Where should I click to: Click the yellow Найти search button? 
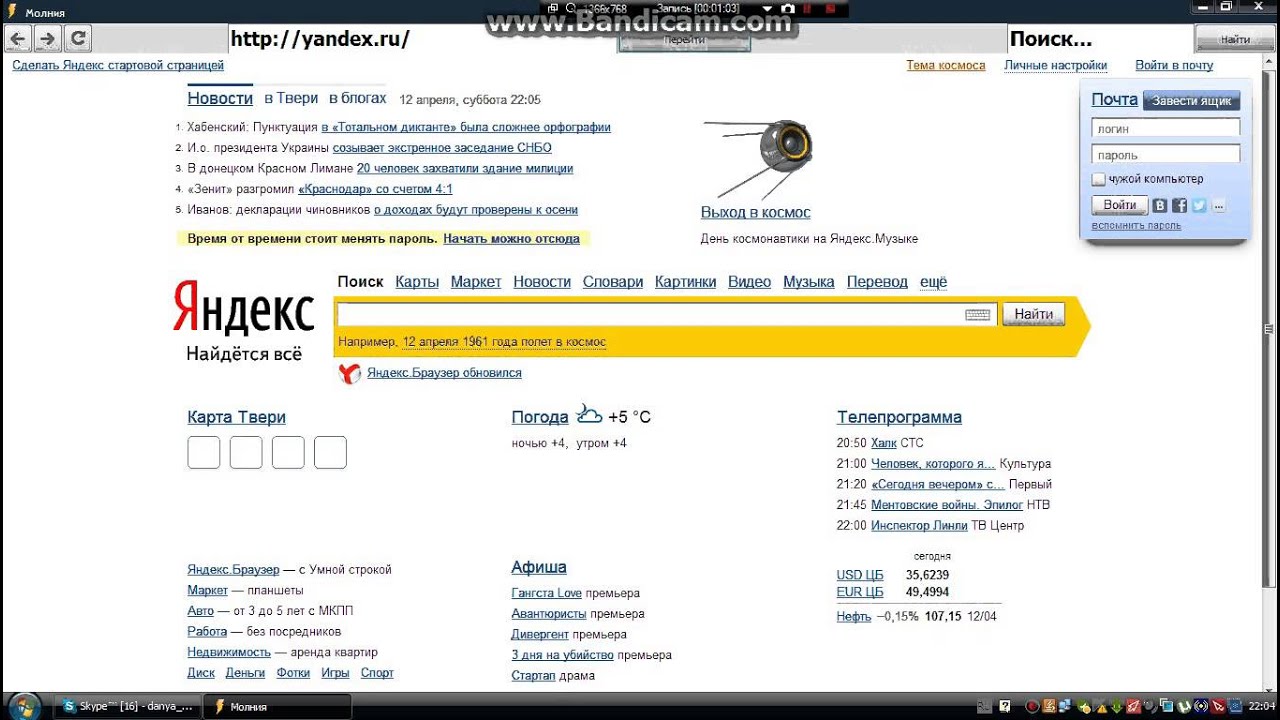1033,314
